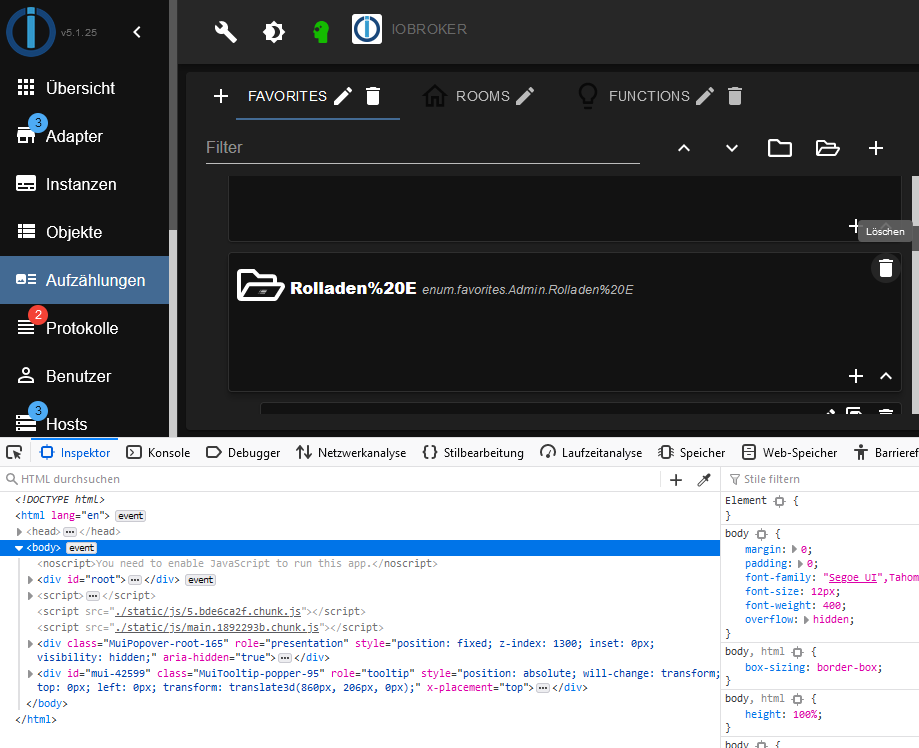Collapse all enums with up chevron in toolbar

[684, 148]
